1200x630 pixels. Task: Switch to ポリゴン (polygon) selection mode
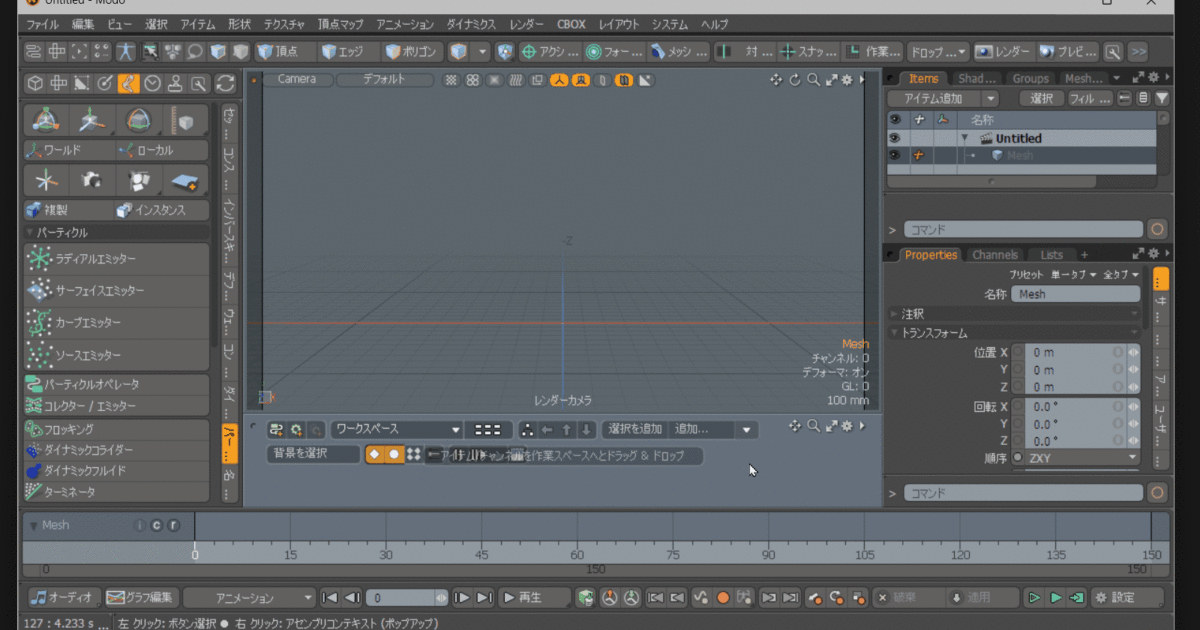click(x=411, y=51)
